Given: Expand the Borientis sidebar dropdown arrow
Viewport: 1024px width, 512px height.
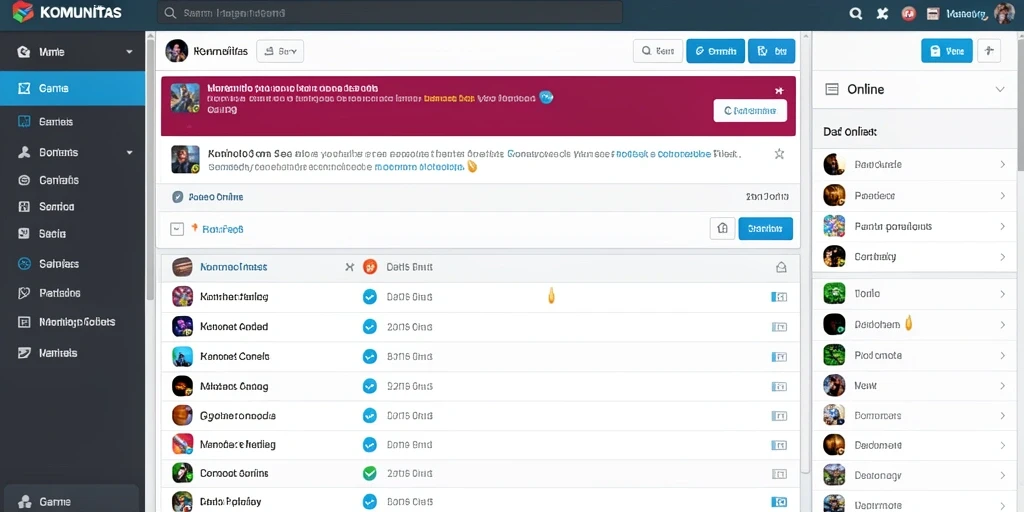Looking at the screenshot, I should (129, 152).
